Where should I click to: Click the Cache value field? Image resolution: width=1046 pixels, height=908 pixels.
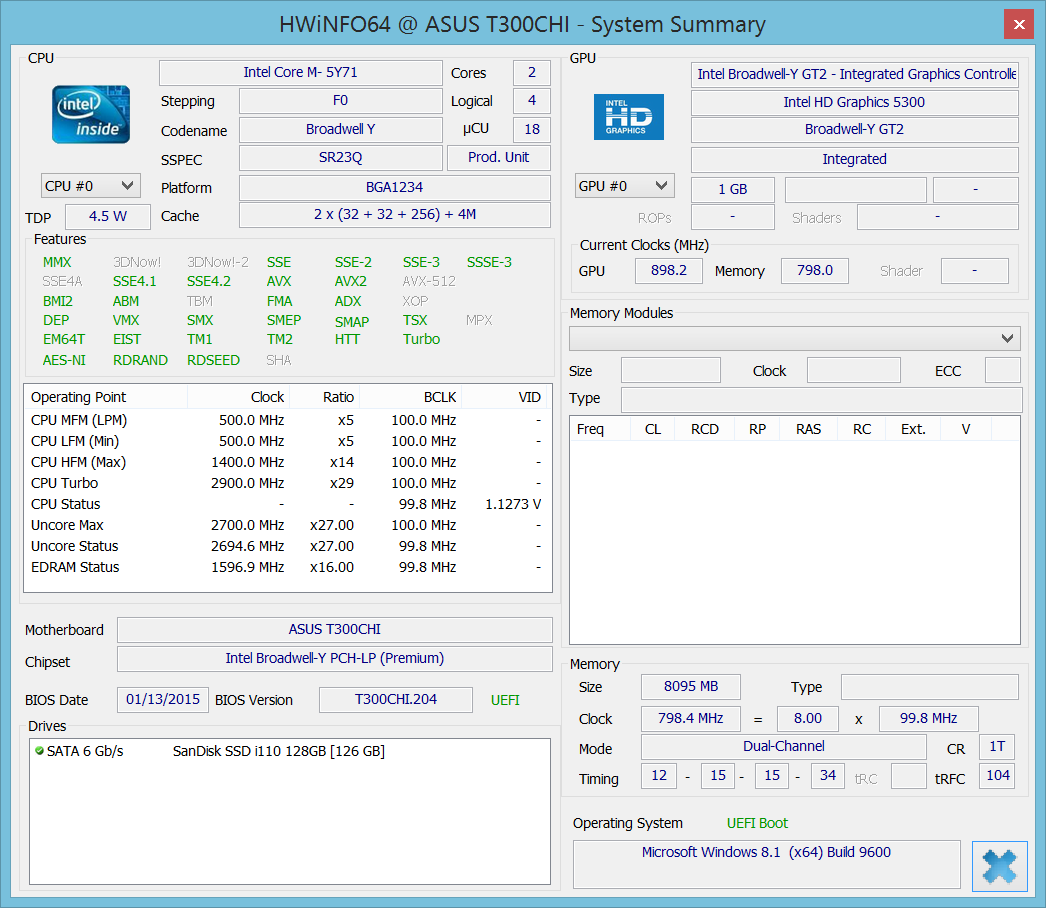coord(395,215)
